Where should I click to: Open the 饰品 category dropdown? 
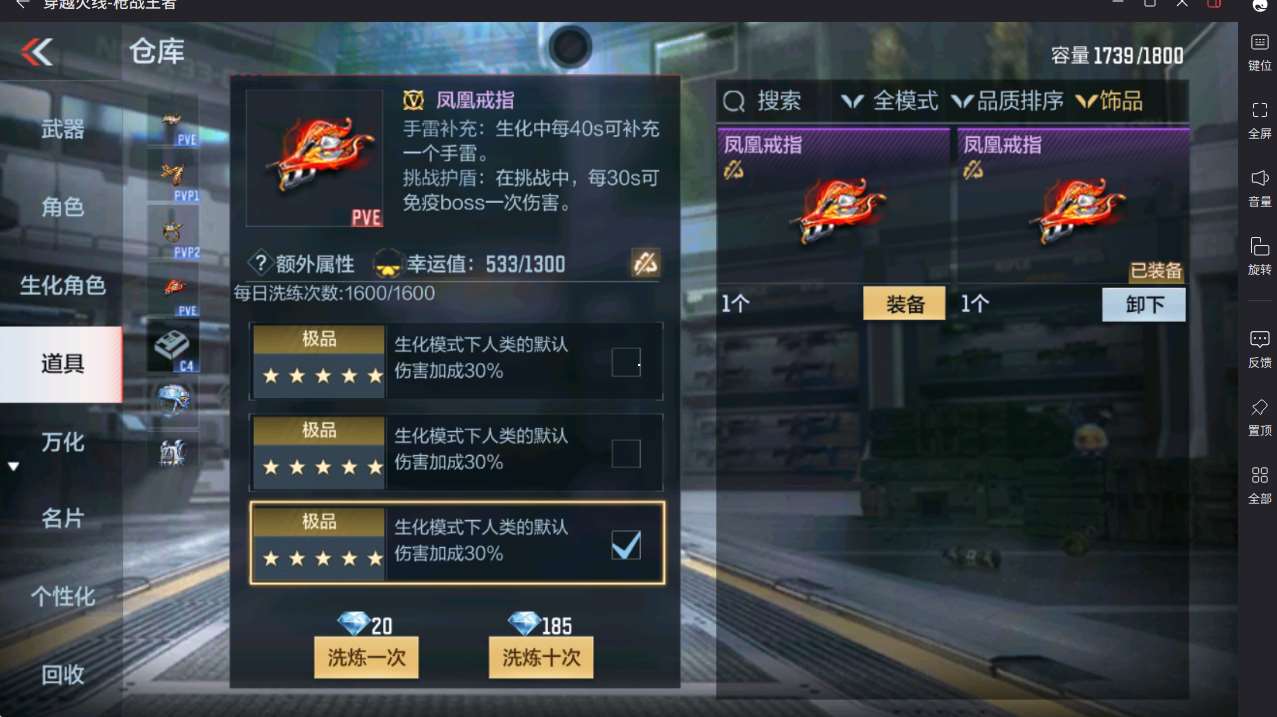(x=1109, y=101)
